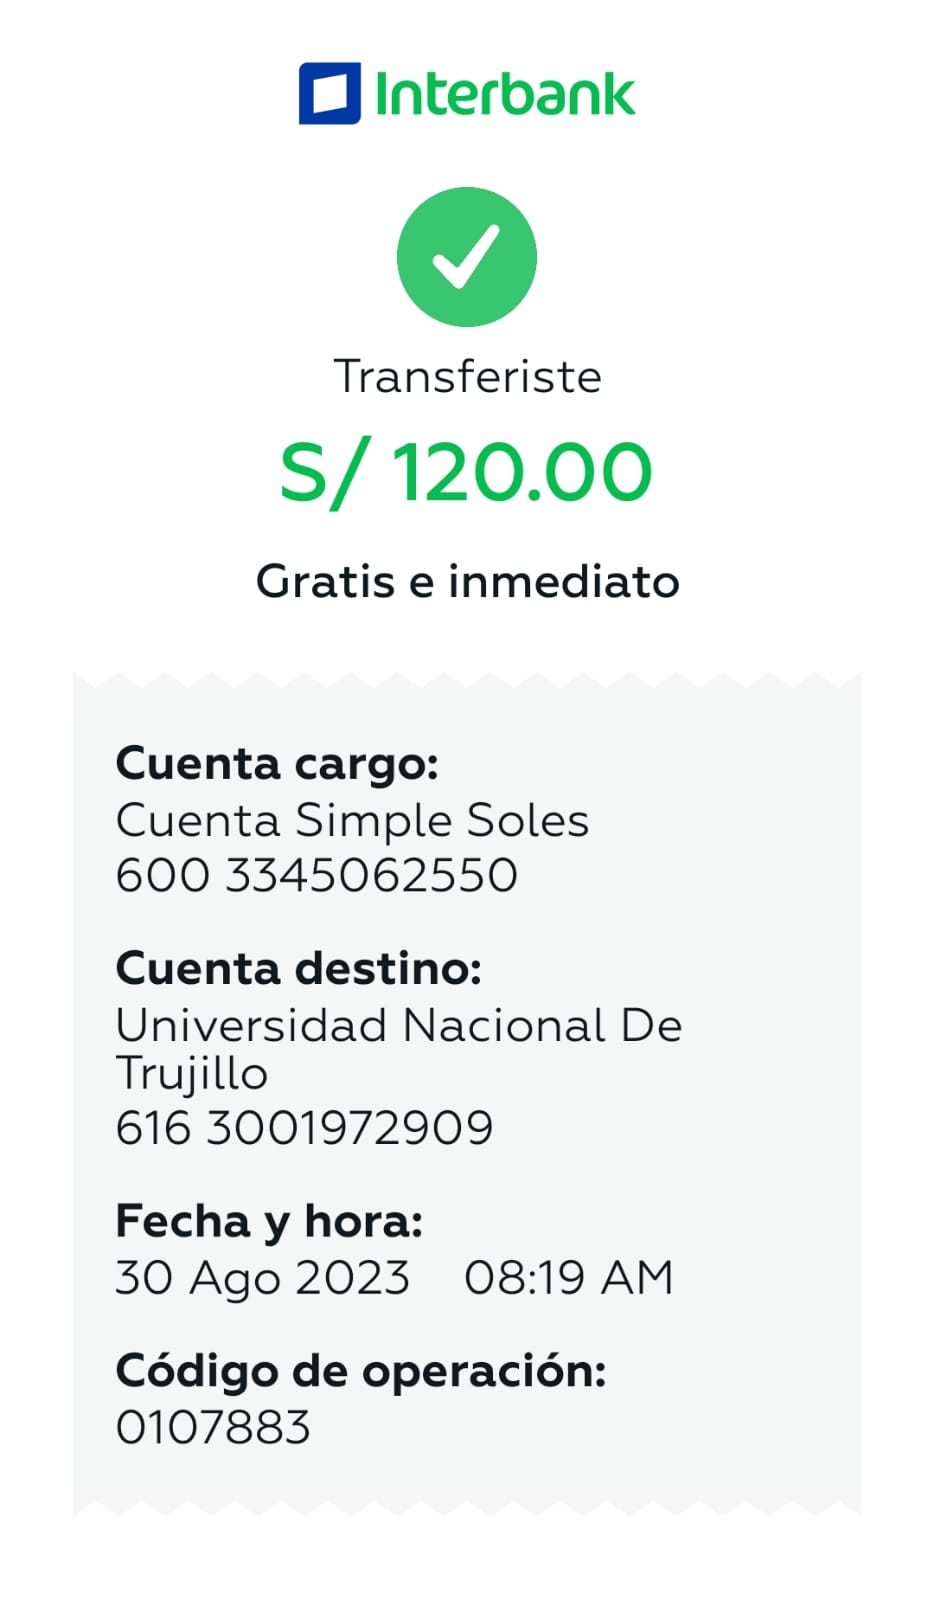Click the Fecha y hora label
This screenshot has height=1600, width=934.
pyautogui.click(x=269, y=1221)
